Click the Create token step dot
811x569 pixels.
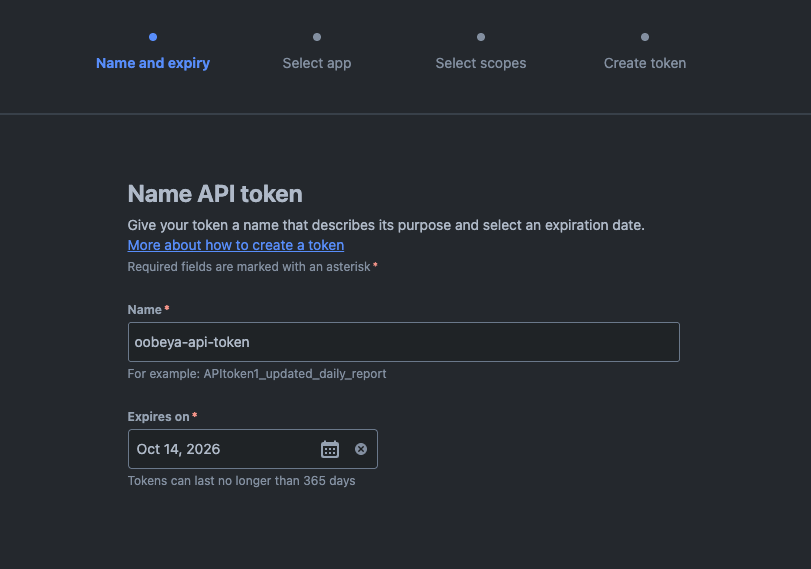[x=645, y=37]
